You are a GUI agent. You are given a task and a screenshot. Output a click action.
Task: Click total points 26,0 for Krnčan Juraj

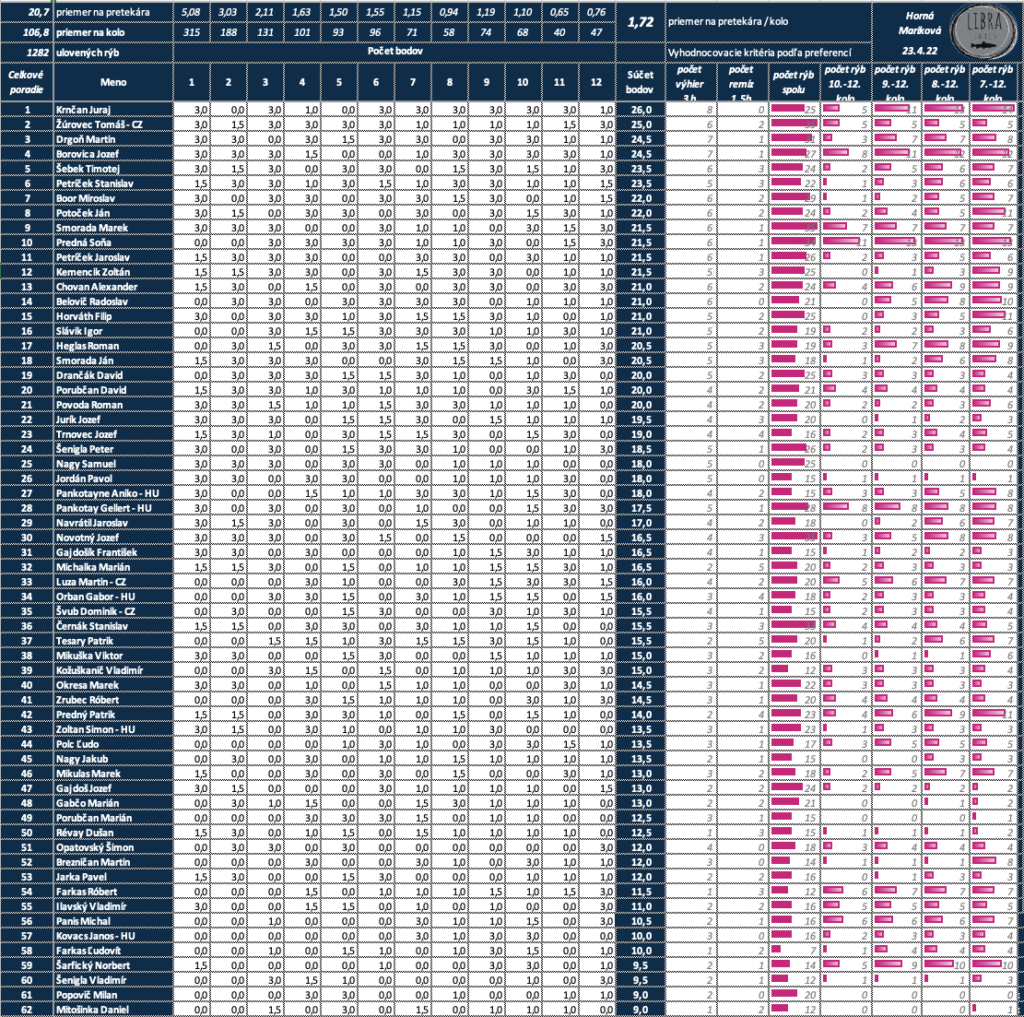640,110
